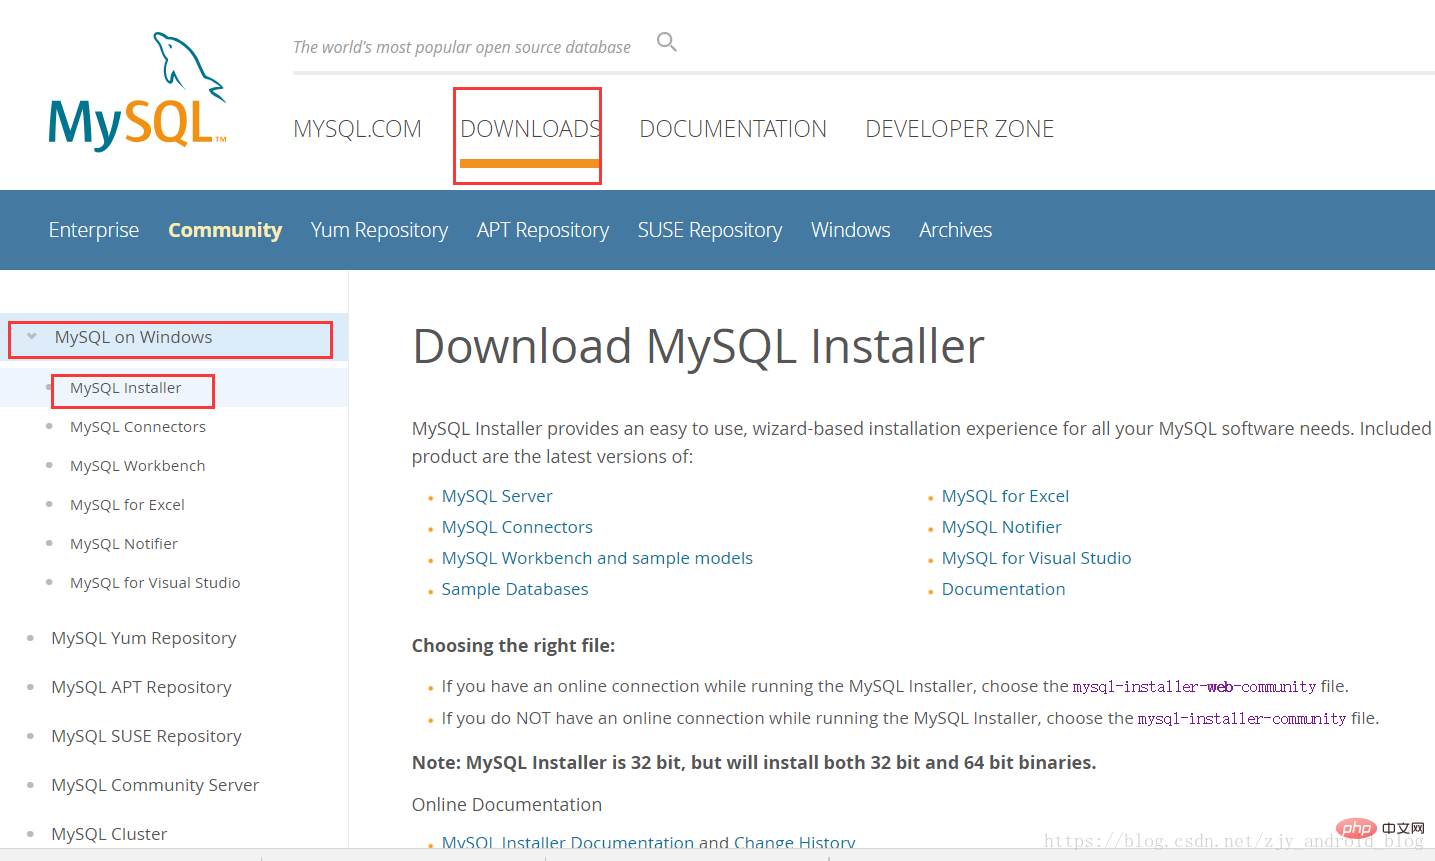Image resolution: width=1435 pixels, height=861 pixels.
Task: Open the DOWNLOADS tab
Action: click(530, 129)
